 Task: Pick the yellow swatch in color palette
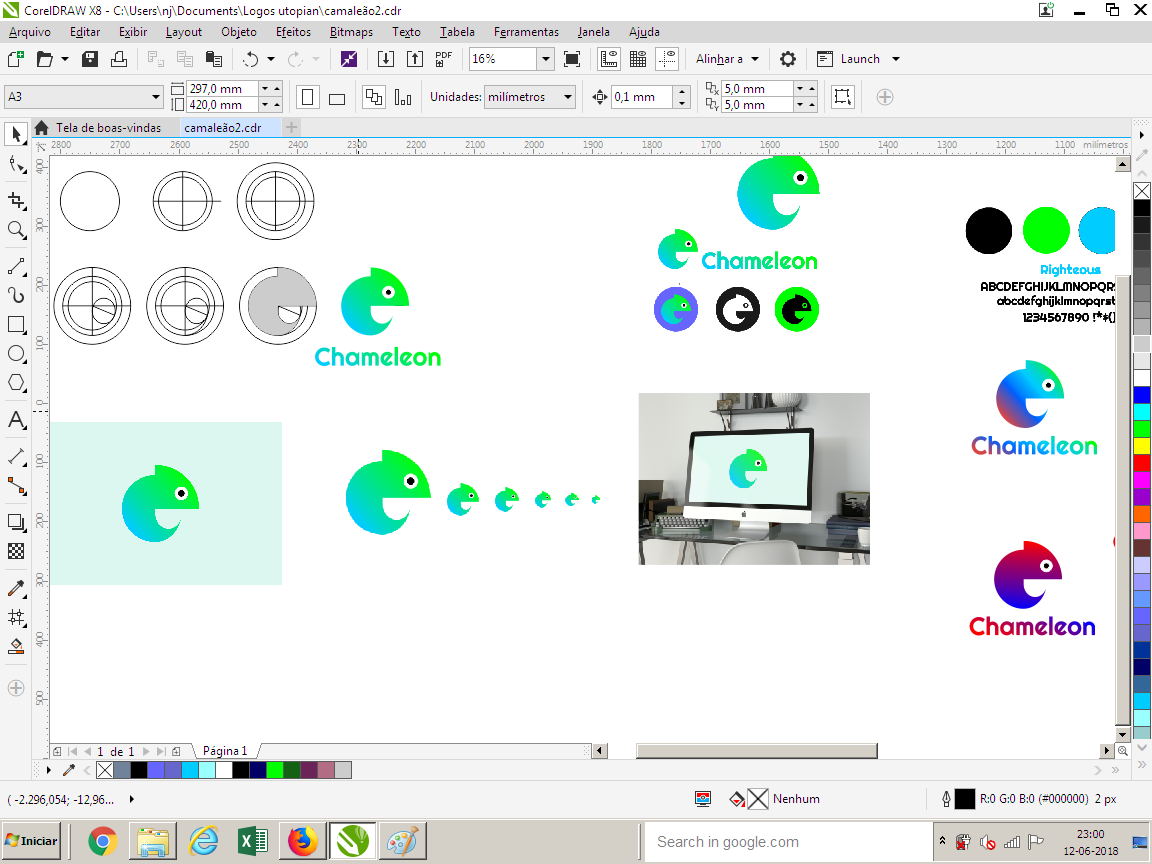pos(1142,446)
